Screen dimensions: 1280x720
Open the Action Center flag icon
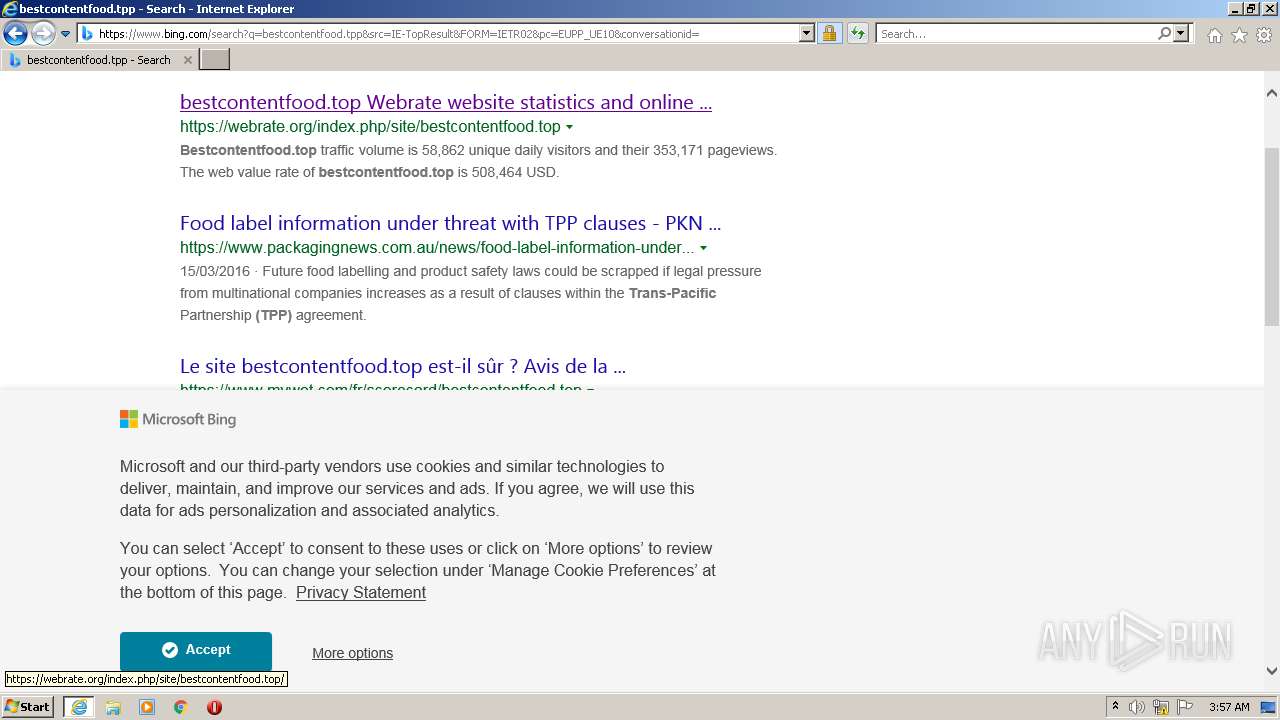pos(1185,707)
